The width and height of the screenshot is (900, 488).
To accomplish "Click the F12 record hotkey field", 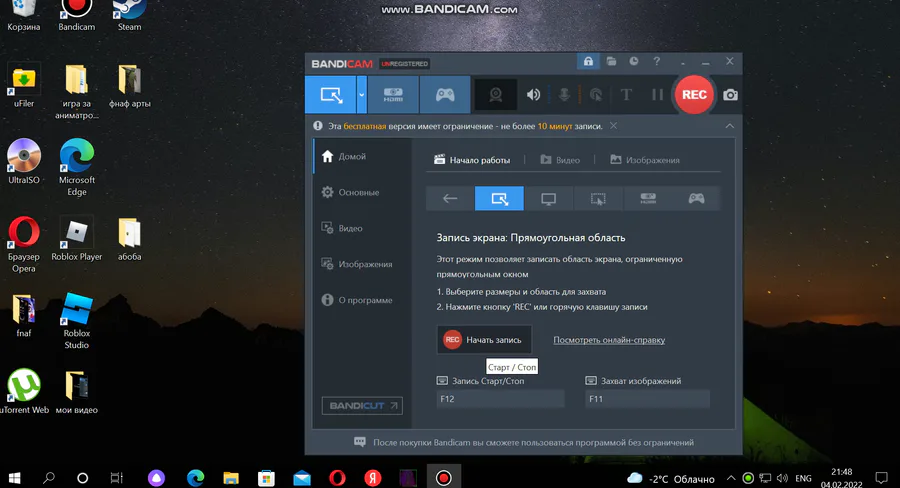I will point(501,398).
